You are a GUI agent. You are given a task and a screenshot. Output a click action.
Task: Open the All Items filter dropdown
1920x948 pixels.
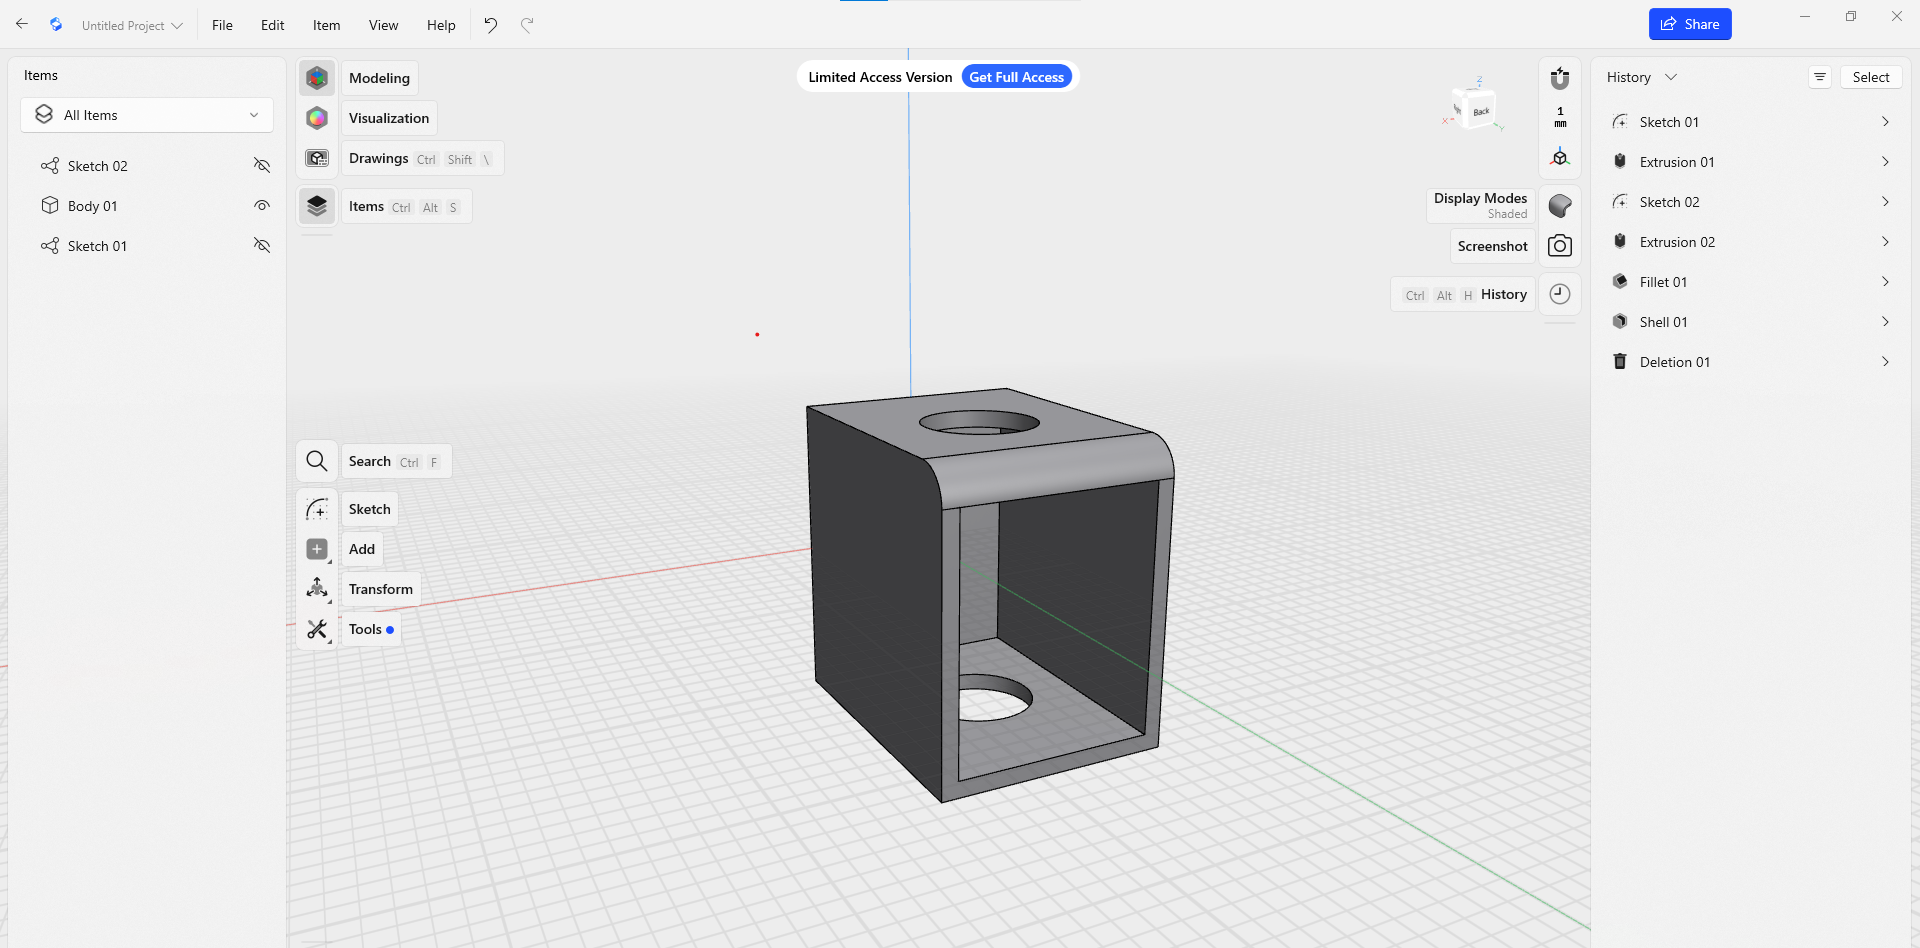[x=147, y=115]
